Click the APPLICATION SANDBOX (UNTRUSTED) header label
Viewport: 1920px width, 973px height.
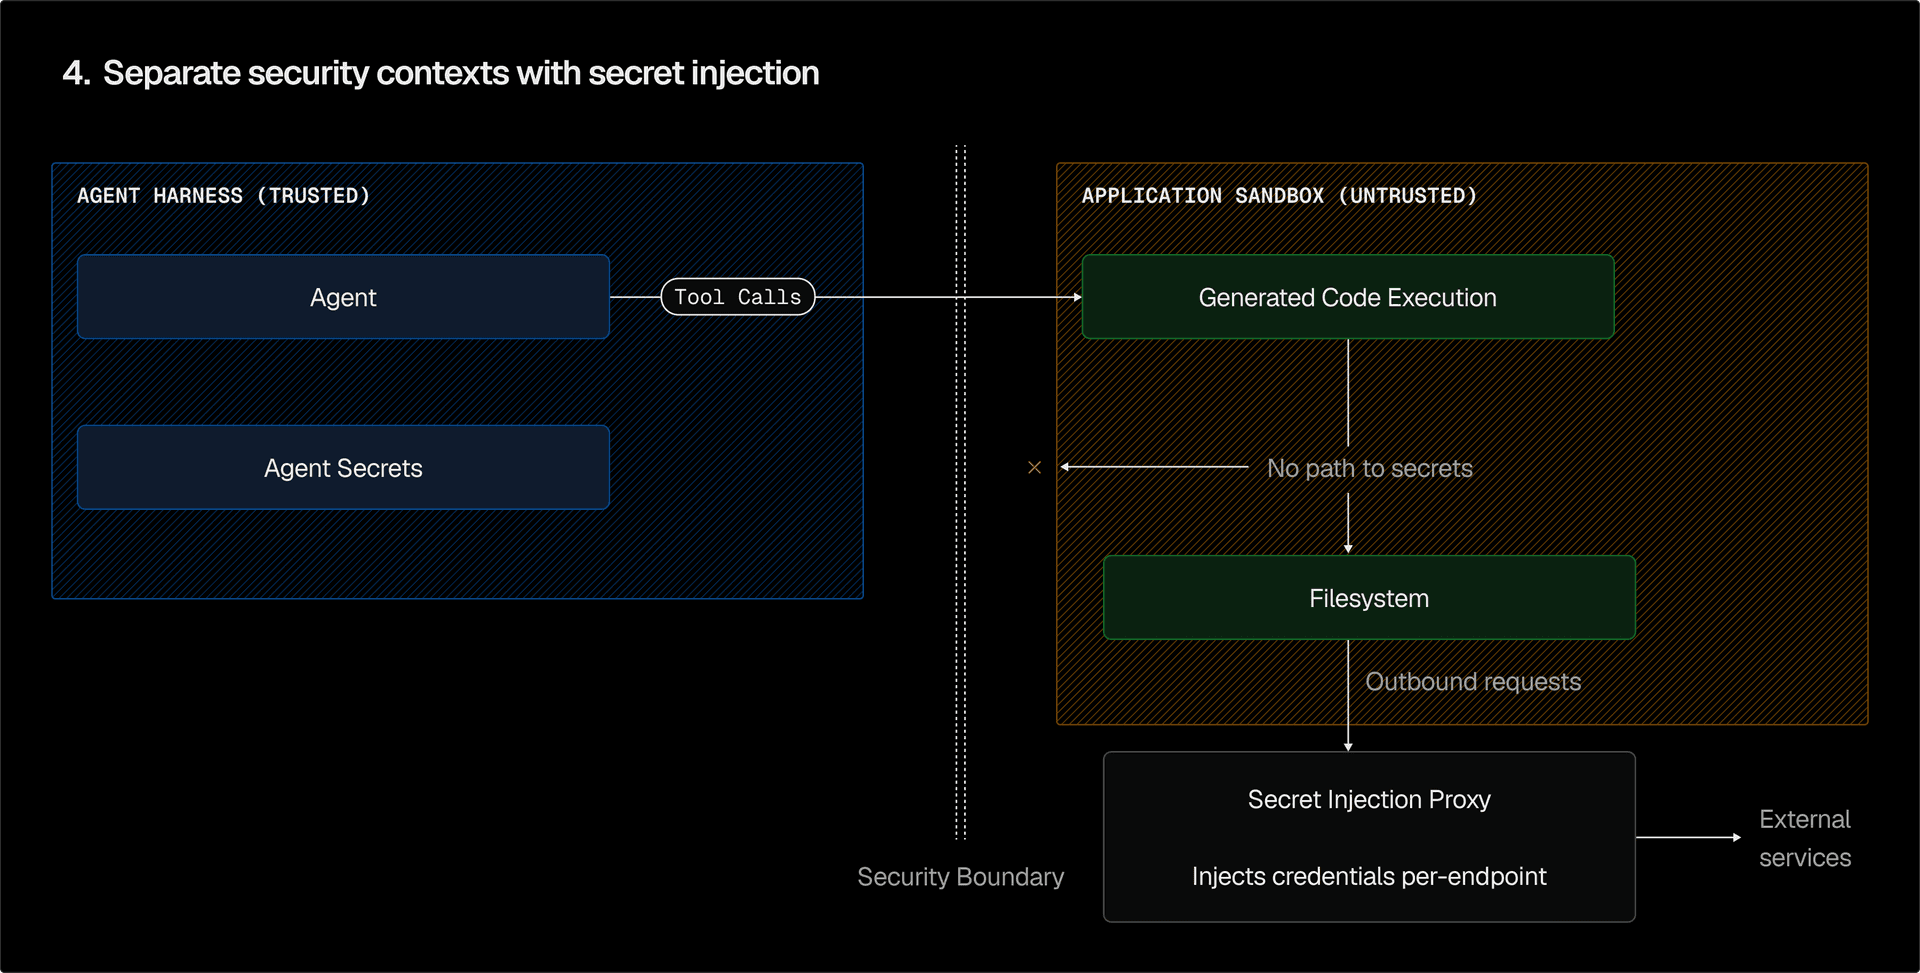point(1280,195)
